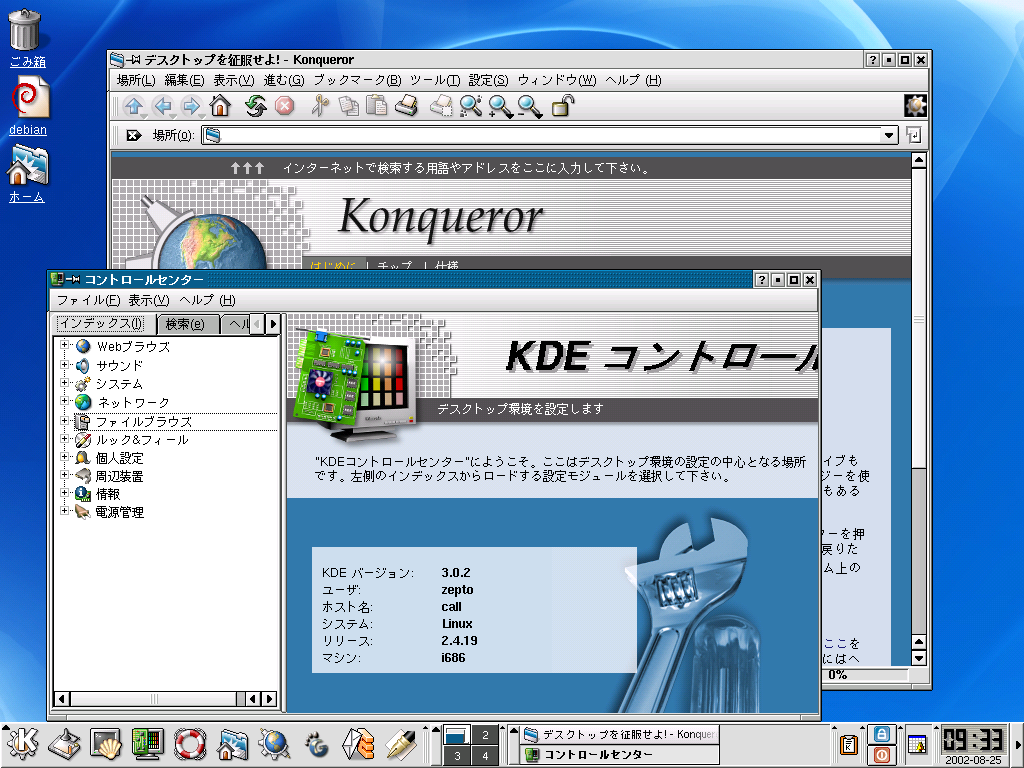Open Control Center from the panel icon
Screen dimensions: 1024x768
(x=148, y=744)
